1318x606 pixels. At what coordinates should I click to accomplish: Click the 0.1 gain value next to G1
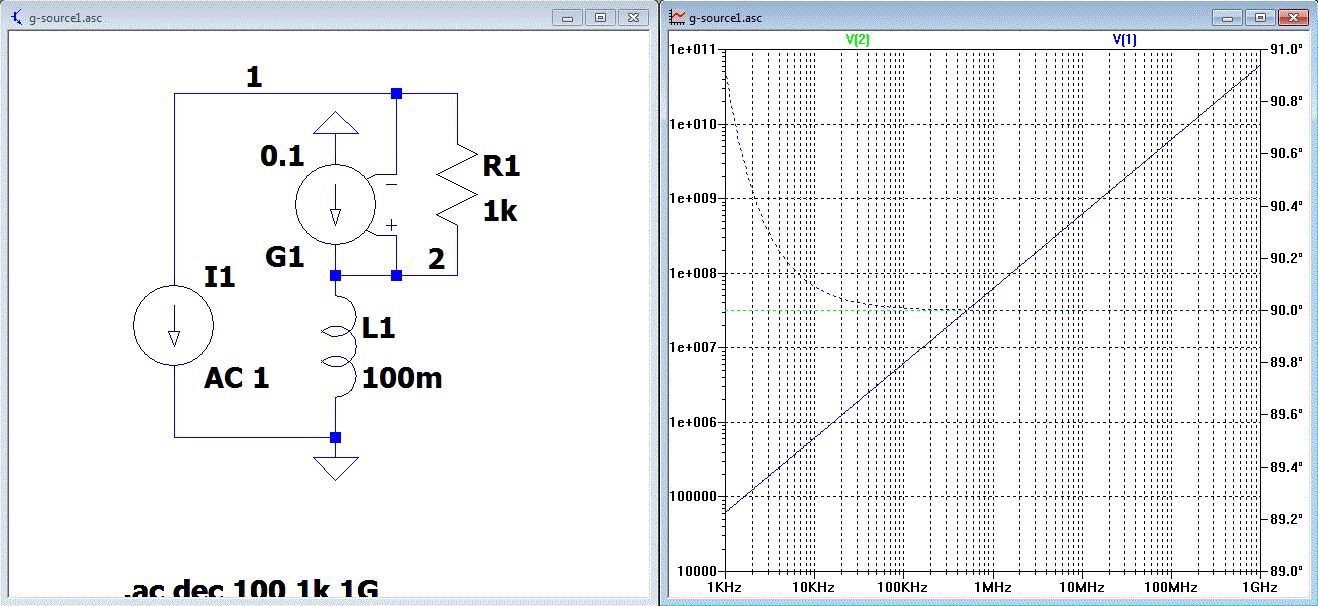[281, 156]
